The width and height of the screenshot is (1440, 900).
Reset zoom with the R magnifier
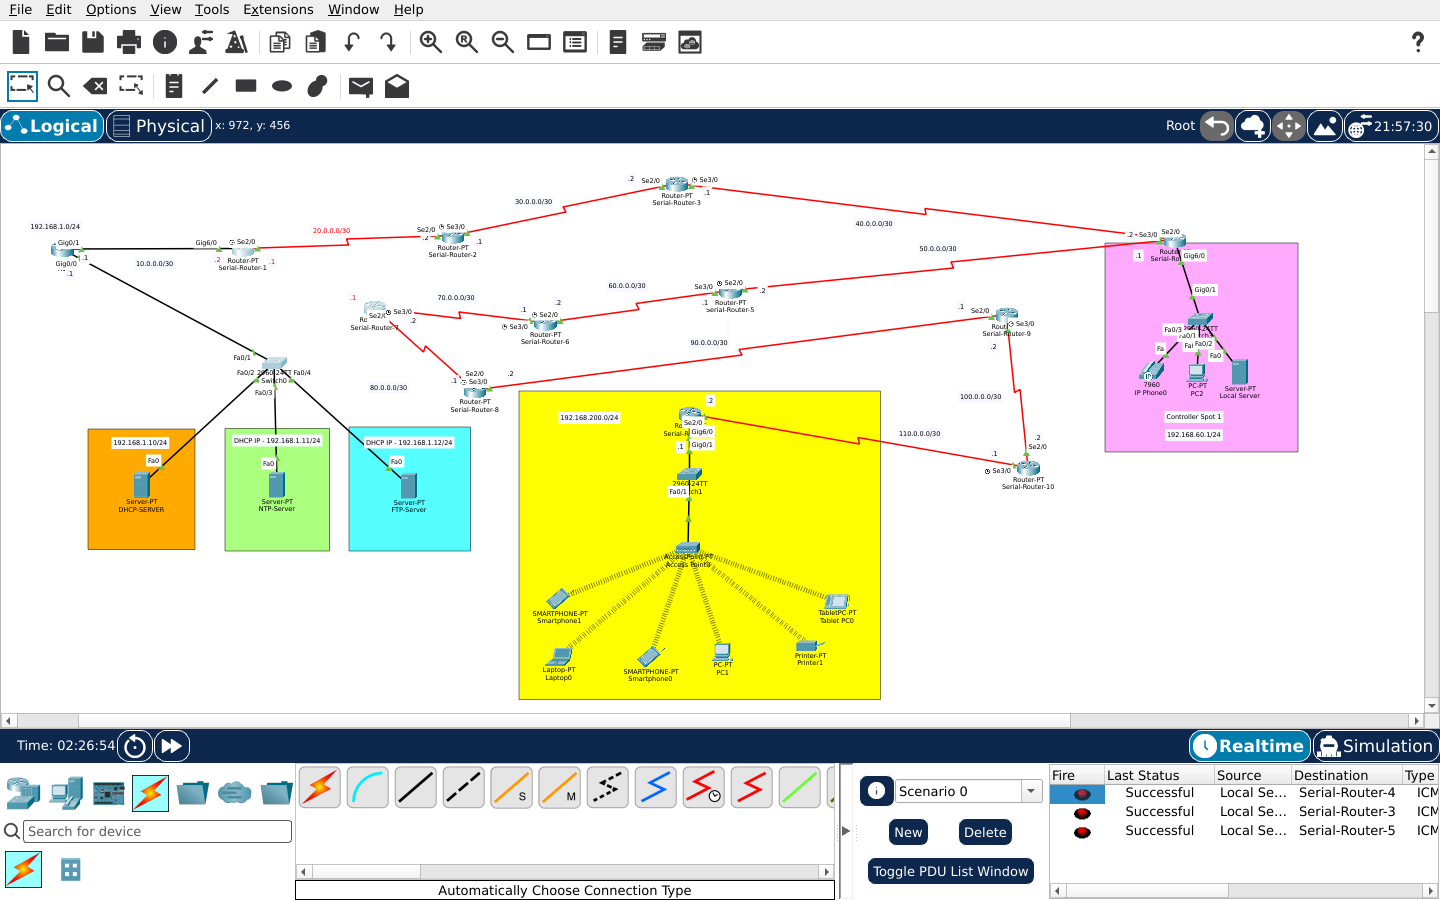pos(467,42)
